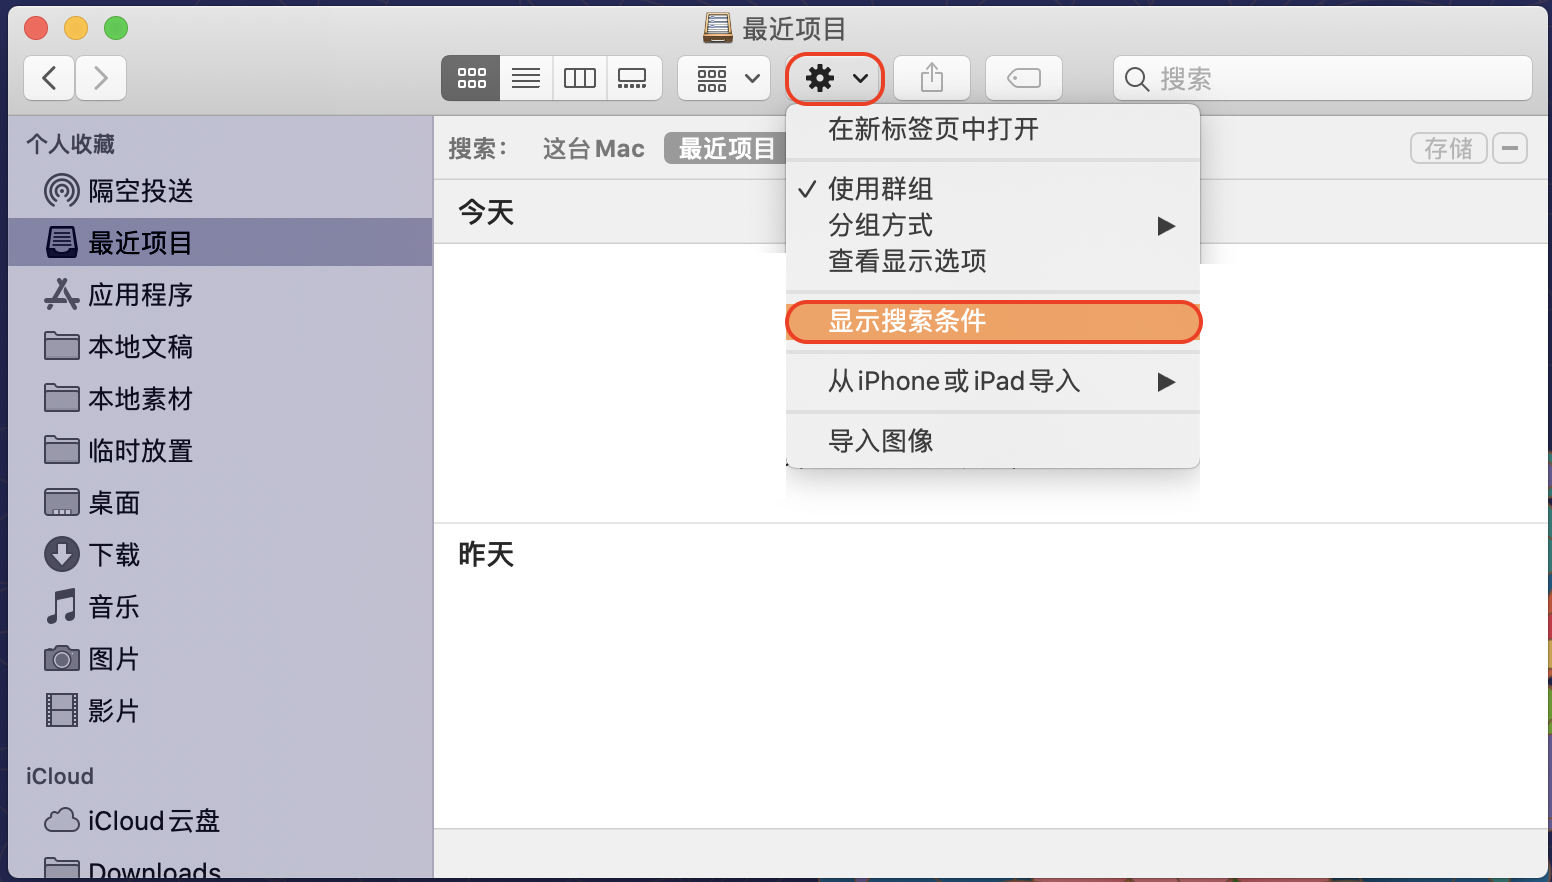
Task: Select 最近项目 search scope
Action: coord(726,149)
